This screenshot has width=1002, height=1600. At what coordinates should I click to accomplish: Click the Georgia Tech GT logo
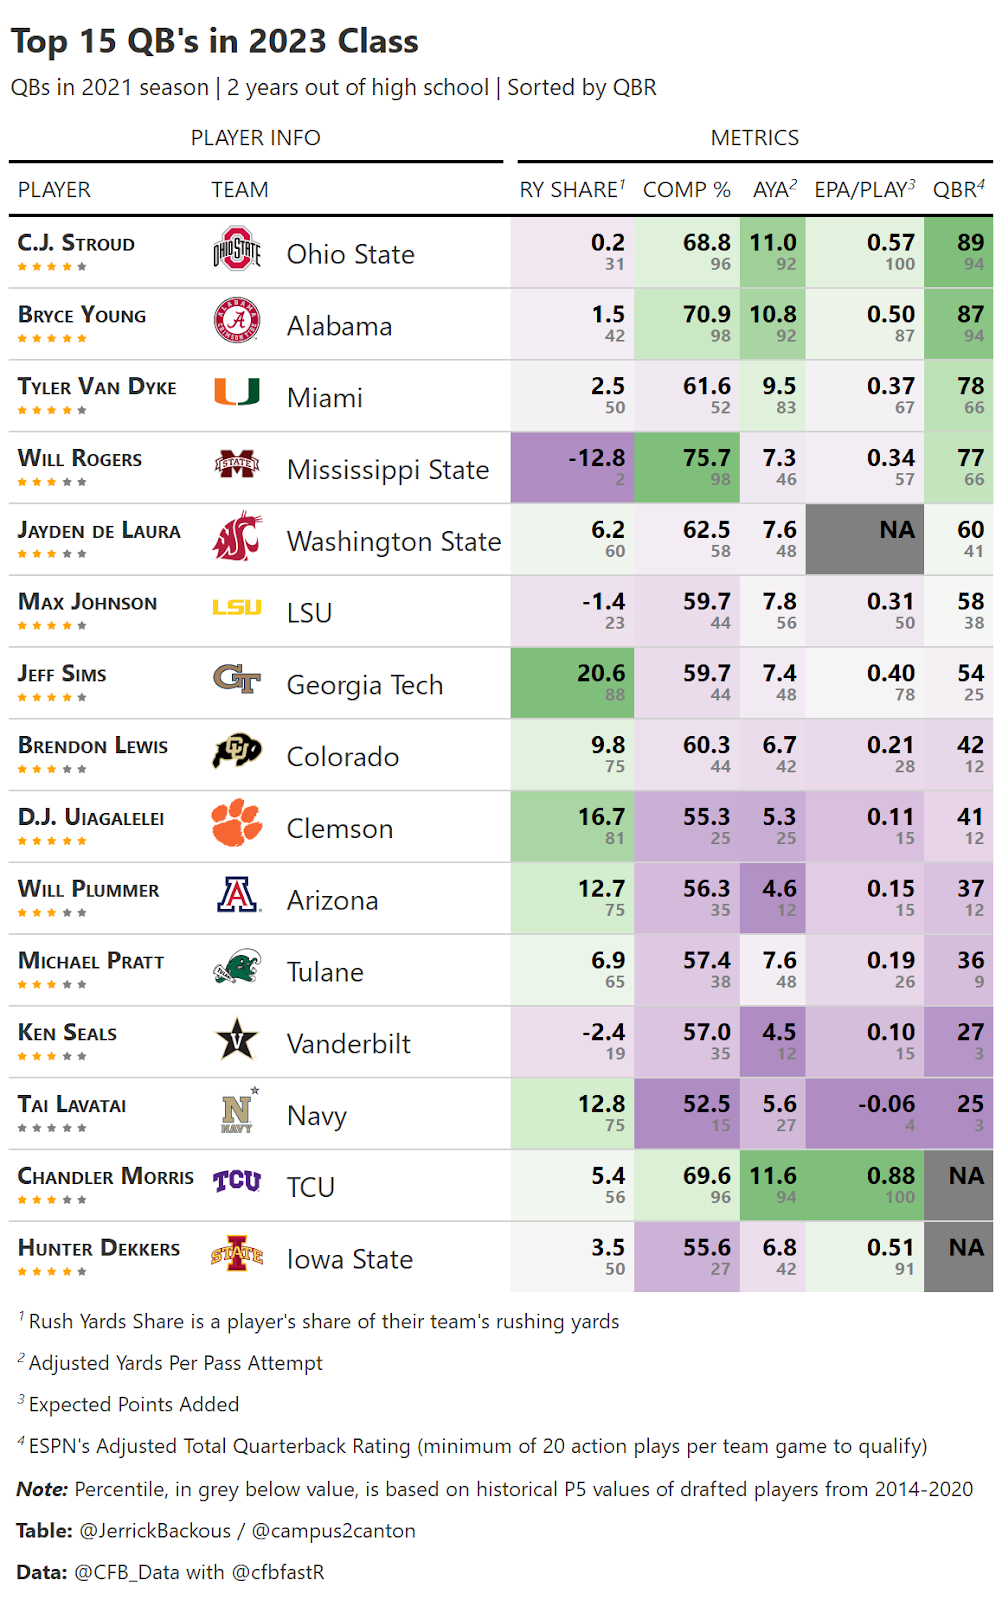pyautogui.click(x=237, y=680)
